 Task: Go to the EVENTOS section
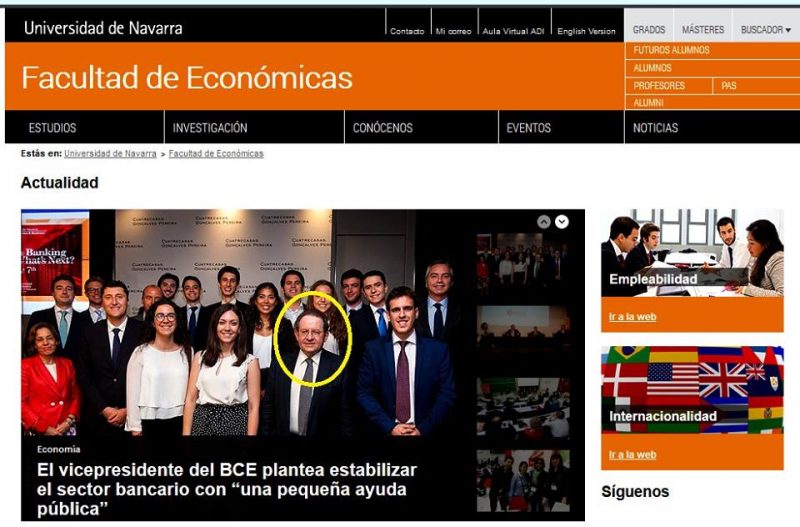(529, 128)
